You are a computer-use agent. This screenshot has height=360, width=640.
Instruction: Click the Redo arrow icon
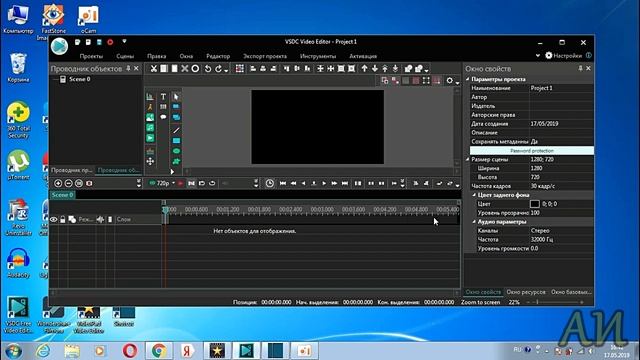click(218, 69)
